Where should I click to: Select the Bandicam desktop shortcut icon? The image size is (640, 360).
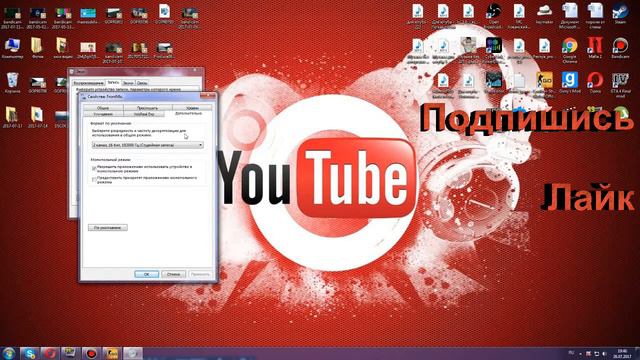(620, 48)
